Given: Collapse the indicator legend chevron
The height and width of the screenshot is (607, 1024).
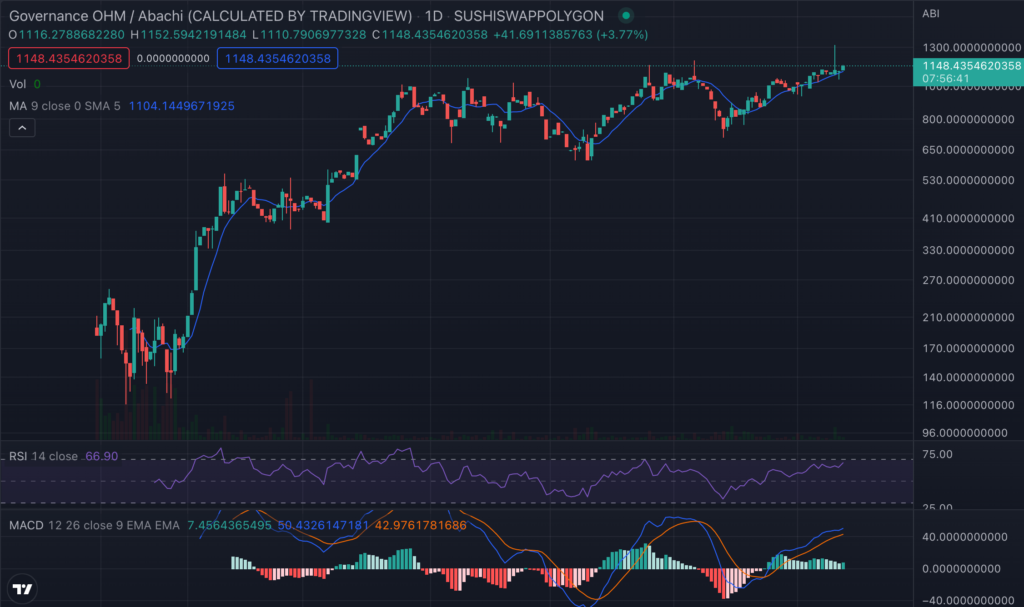Looking at the screenshot, I should point(22,128).
